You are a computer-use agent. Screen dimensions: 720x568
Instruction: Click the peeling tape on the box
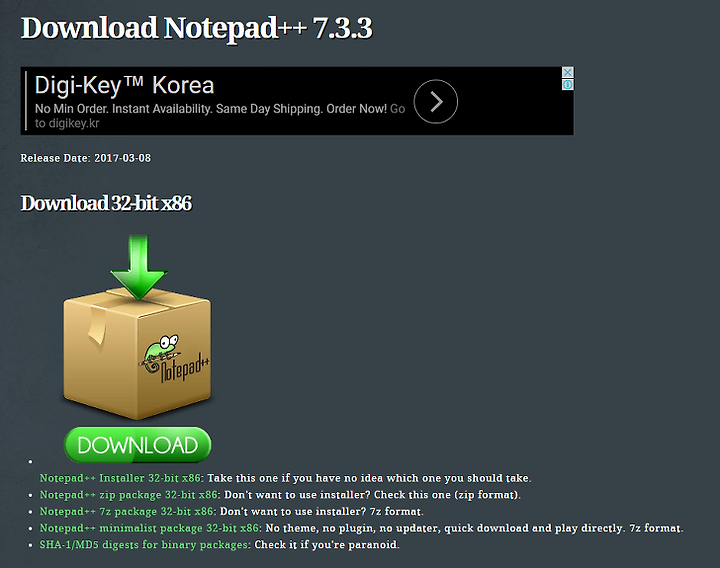pos(97,325)
